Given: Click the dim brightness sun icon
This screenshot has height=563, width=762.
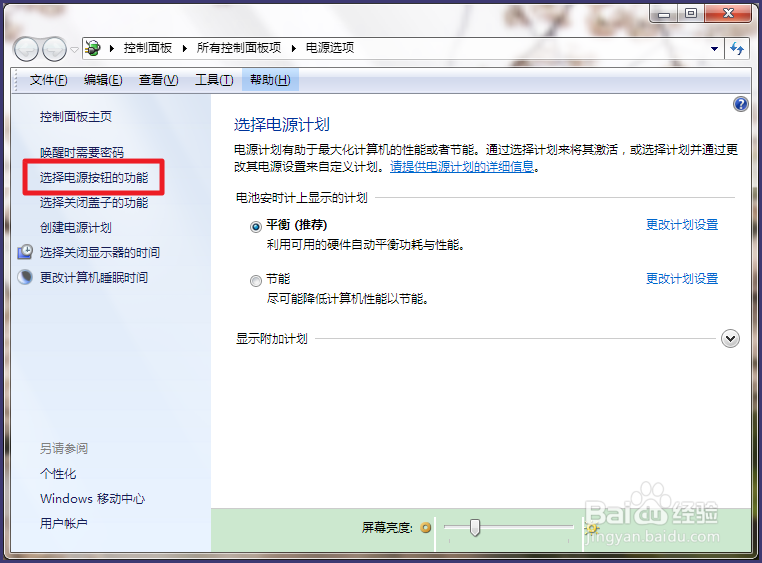Looking at the screenshot, I should (x=426, y=528).
